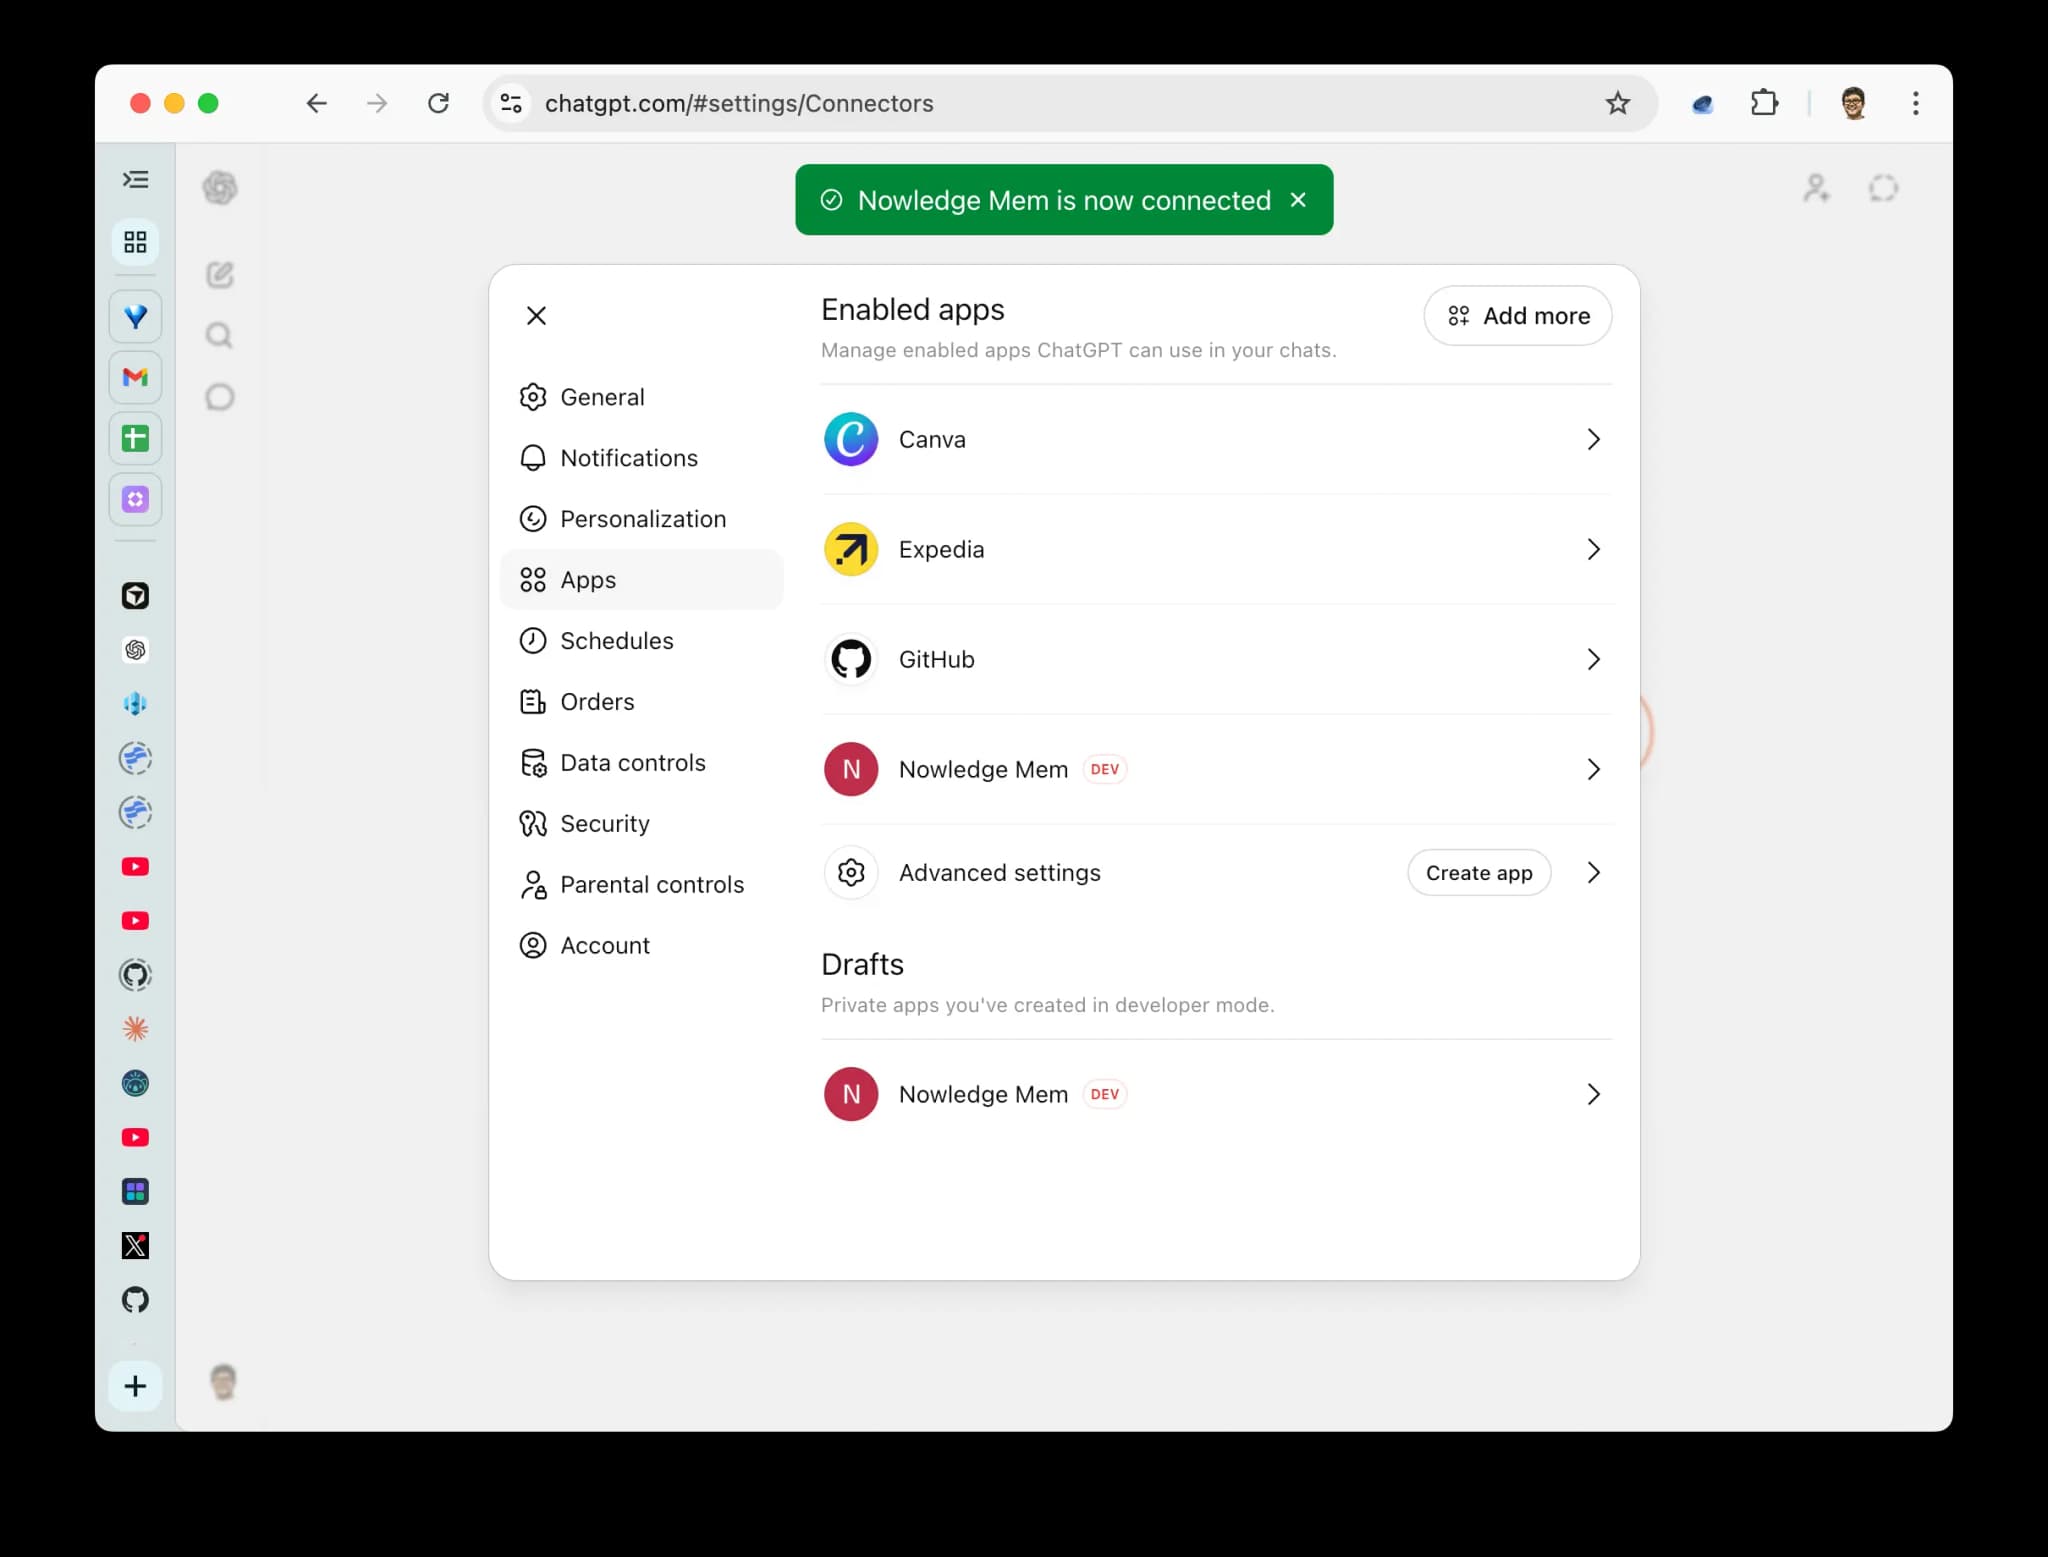Open the multicolor grid icon in sidebar

click(x=135, y=1192)
